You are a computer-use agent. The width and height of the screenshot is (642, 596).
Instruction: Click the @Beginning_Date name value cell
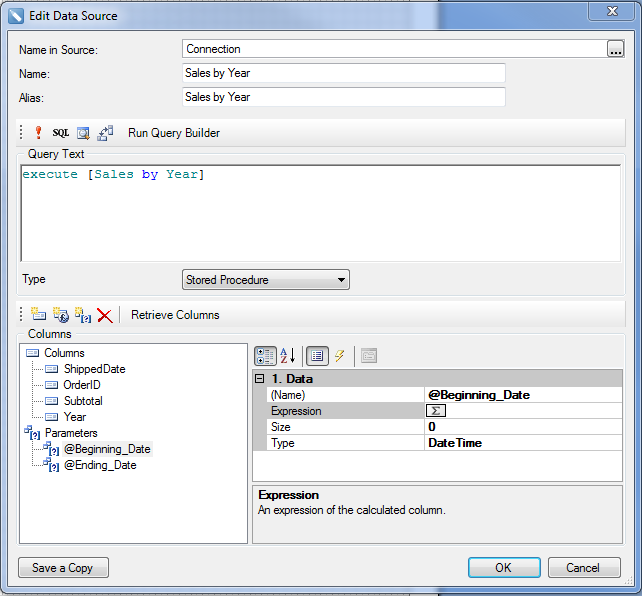[523, 395]
